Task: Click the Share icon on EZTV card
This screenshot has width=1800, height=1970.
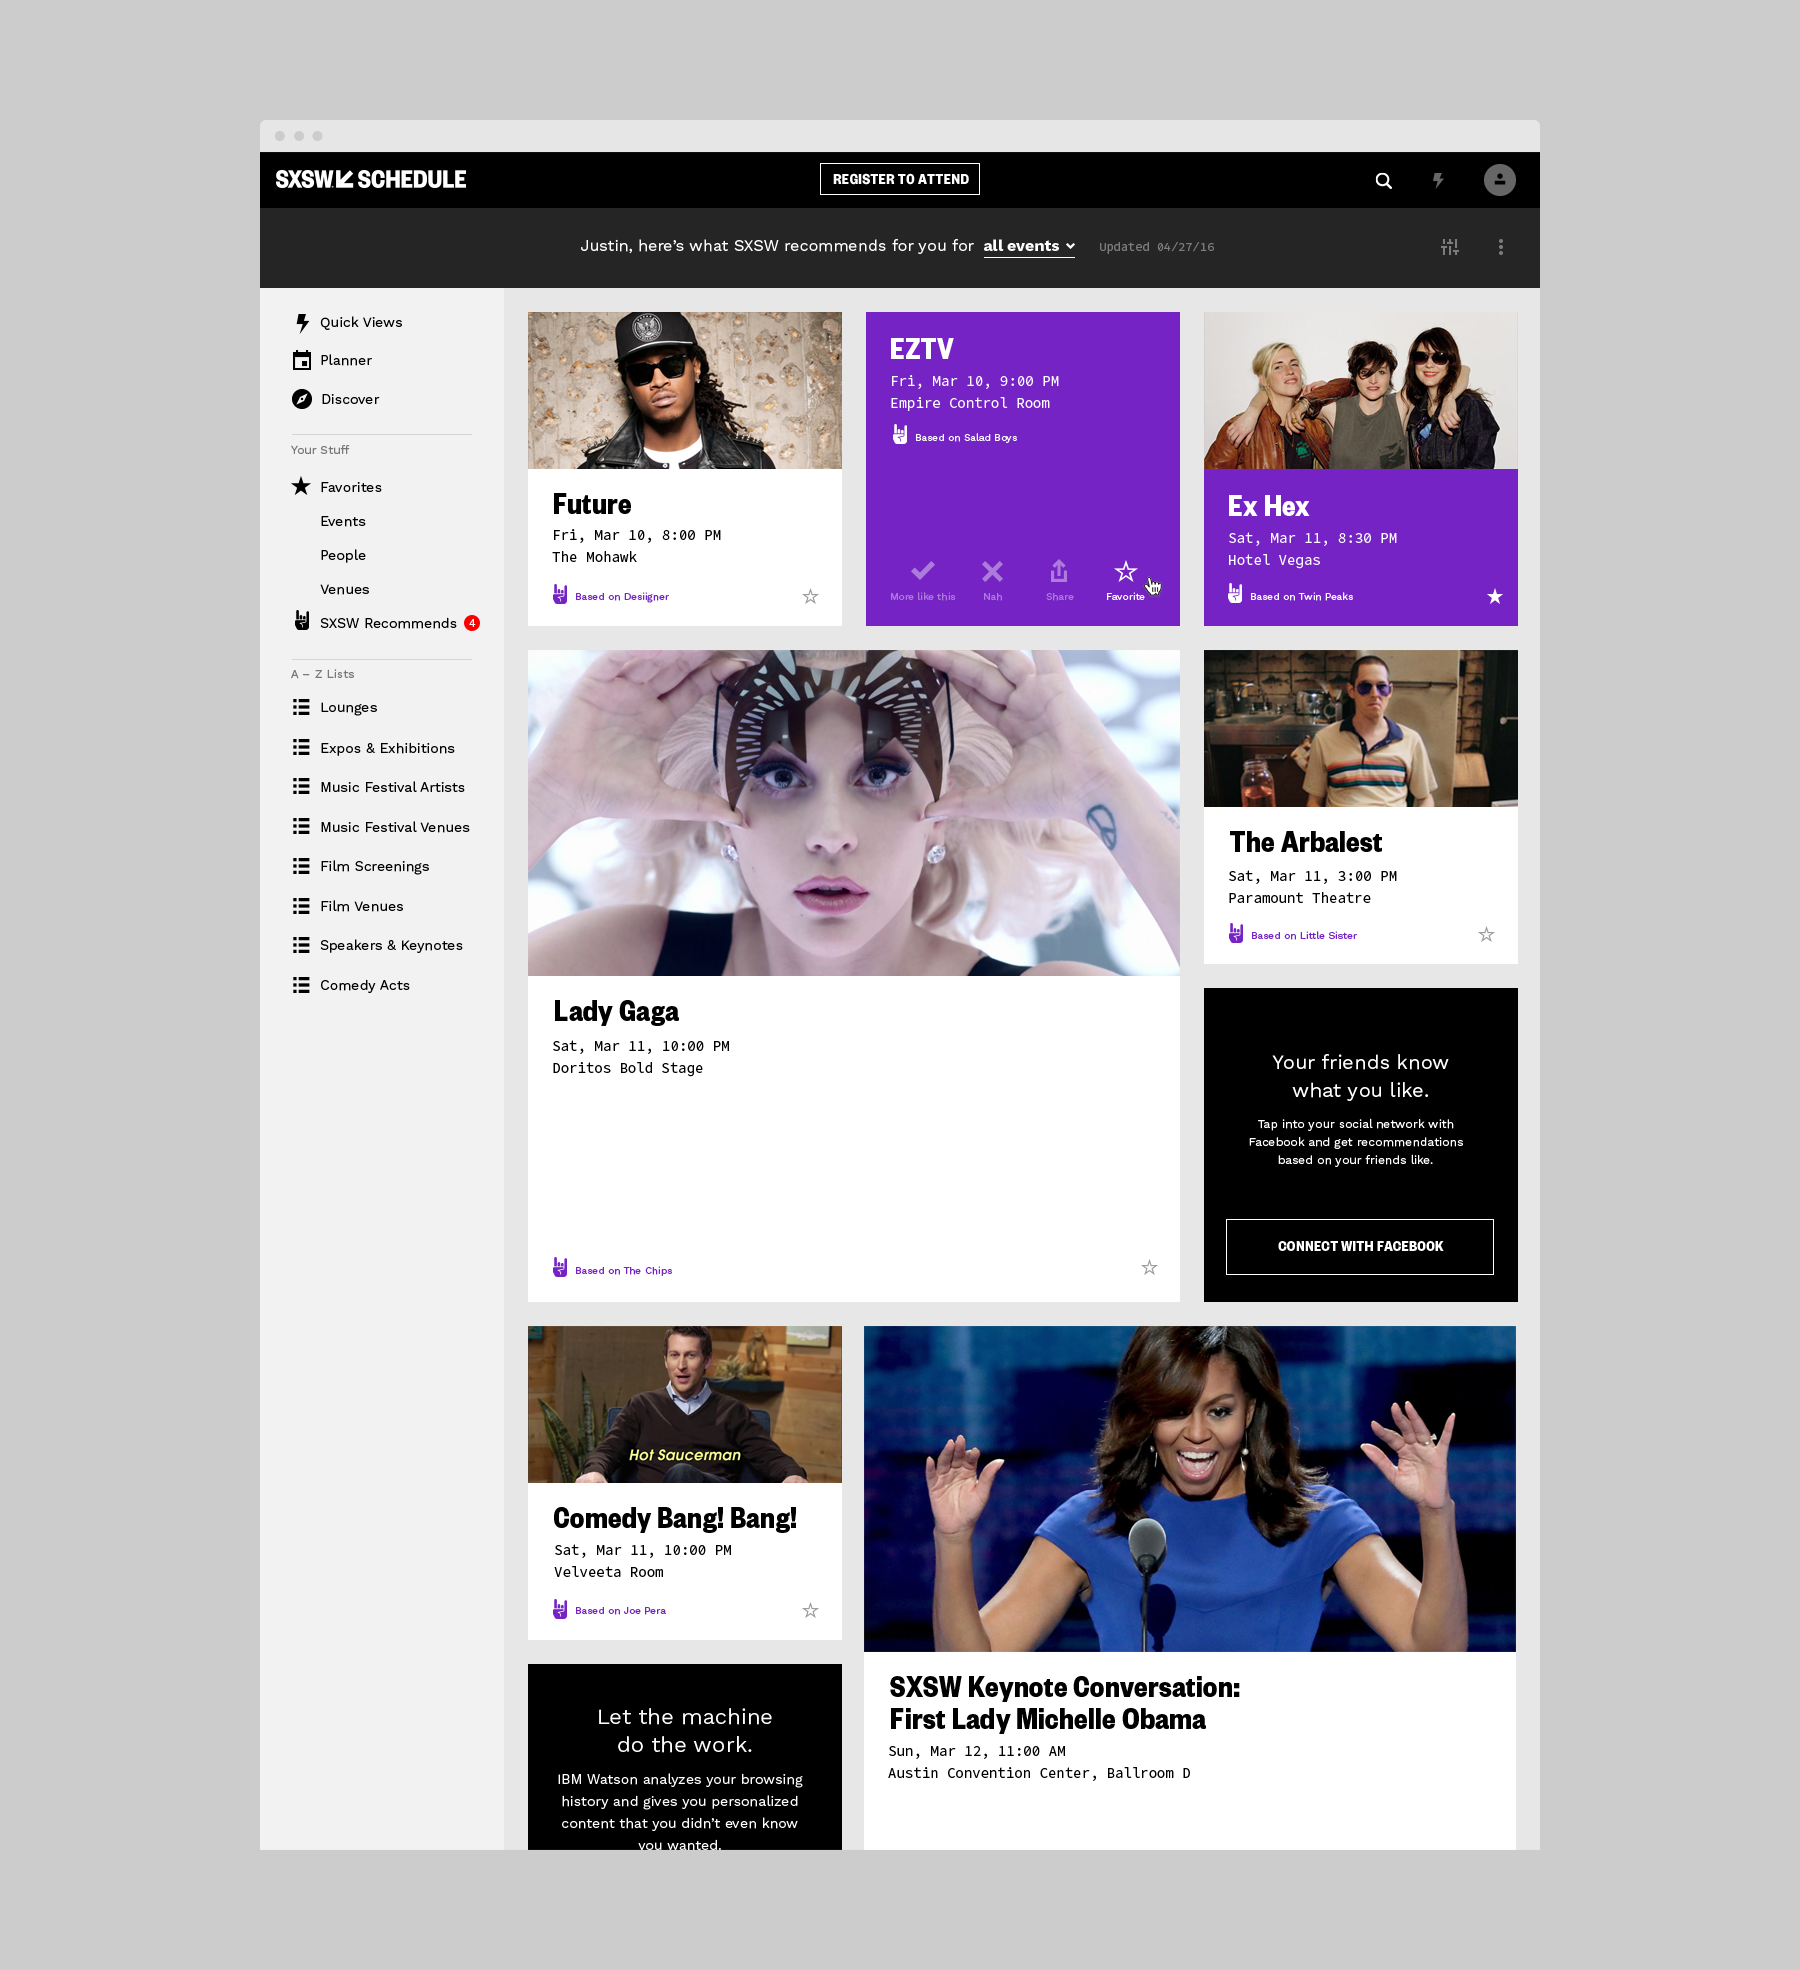Action: (x=1059, y=571)
